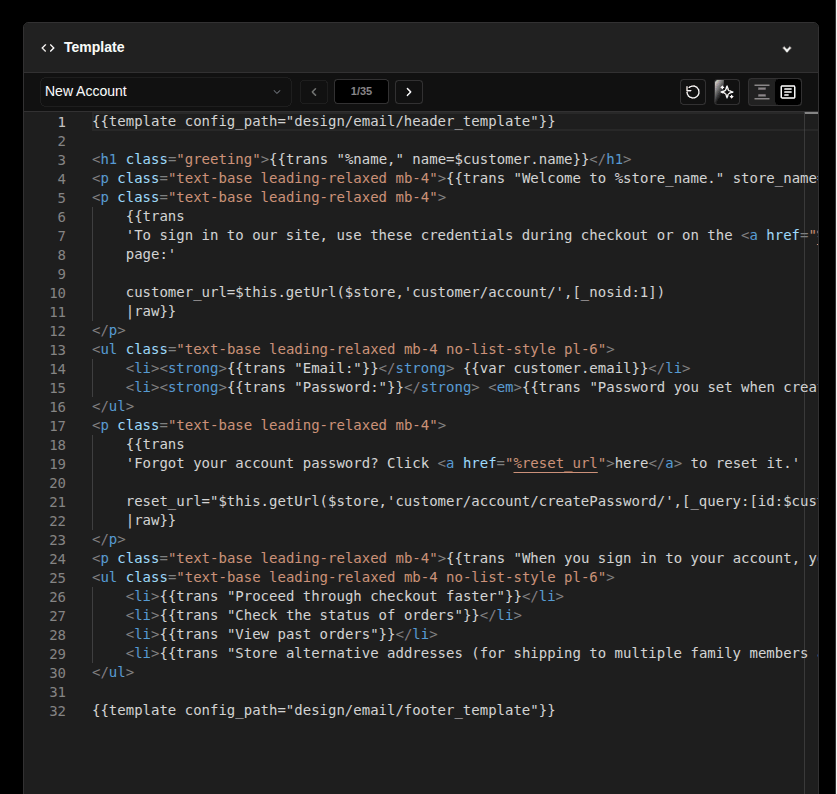Click line number 19 in the gutter
The width and height of the screenshot is (837, 794).
[57, 463]
